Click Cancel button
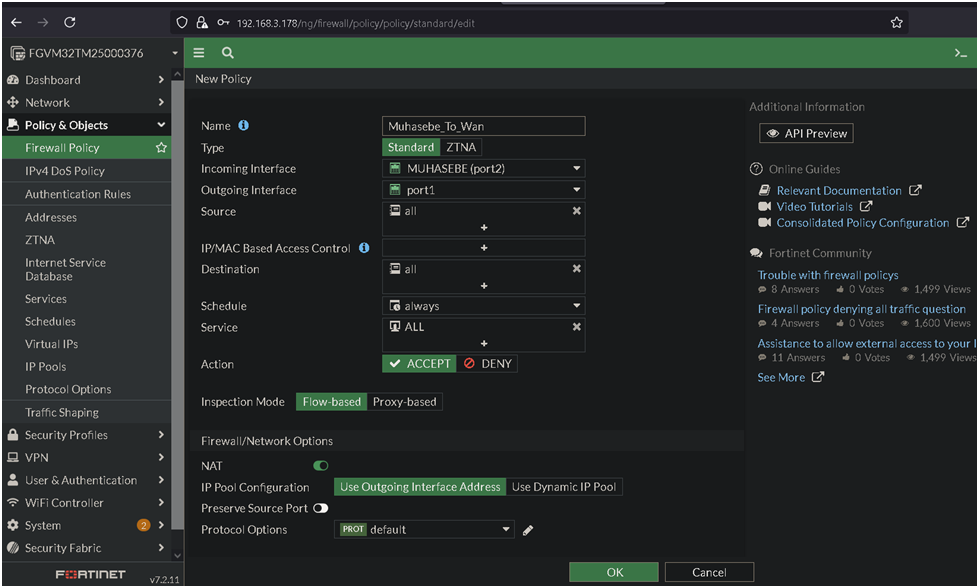The height and width of the screenshot is (588, 979). point(709,572)
